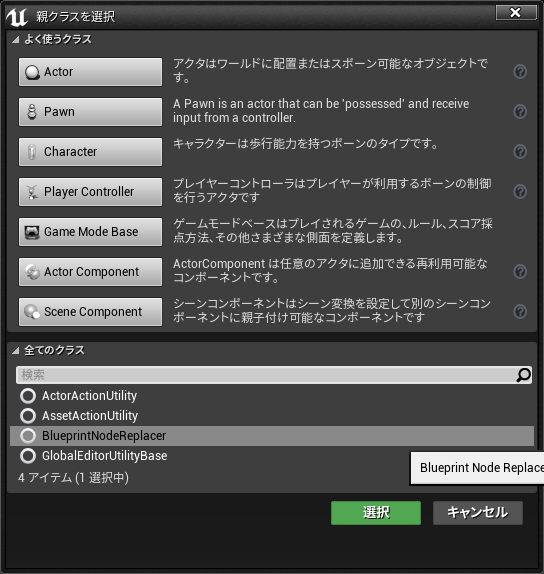Viewport: 544px width, 574px height.
Task: Click the circle icon beside BlueprintNodeReplacer
Action: pyautogui.click(x=28, y=436)
